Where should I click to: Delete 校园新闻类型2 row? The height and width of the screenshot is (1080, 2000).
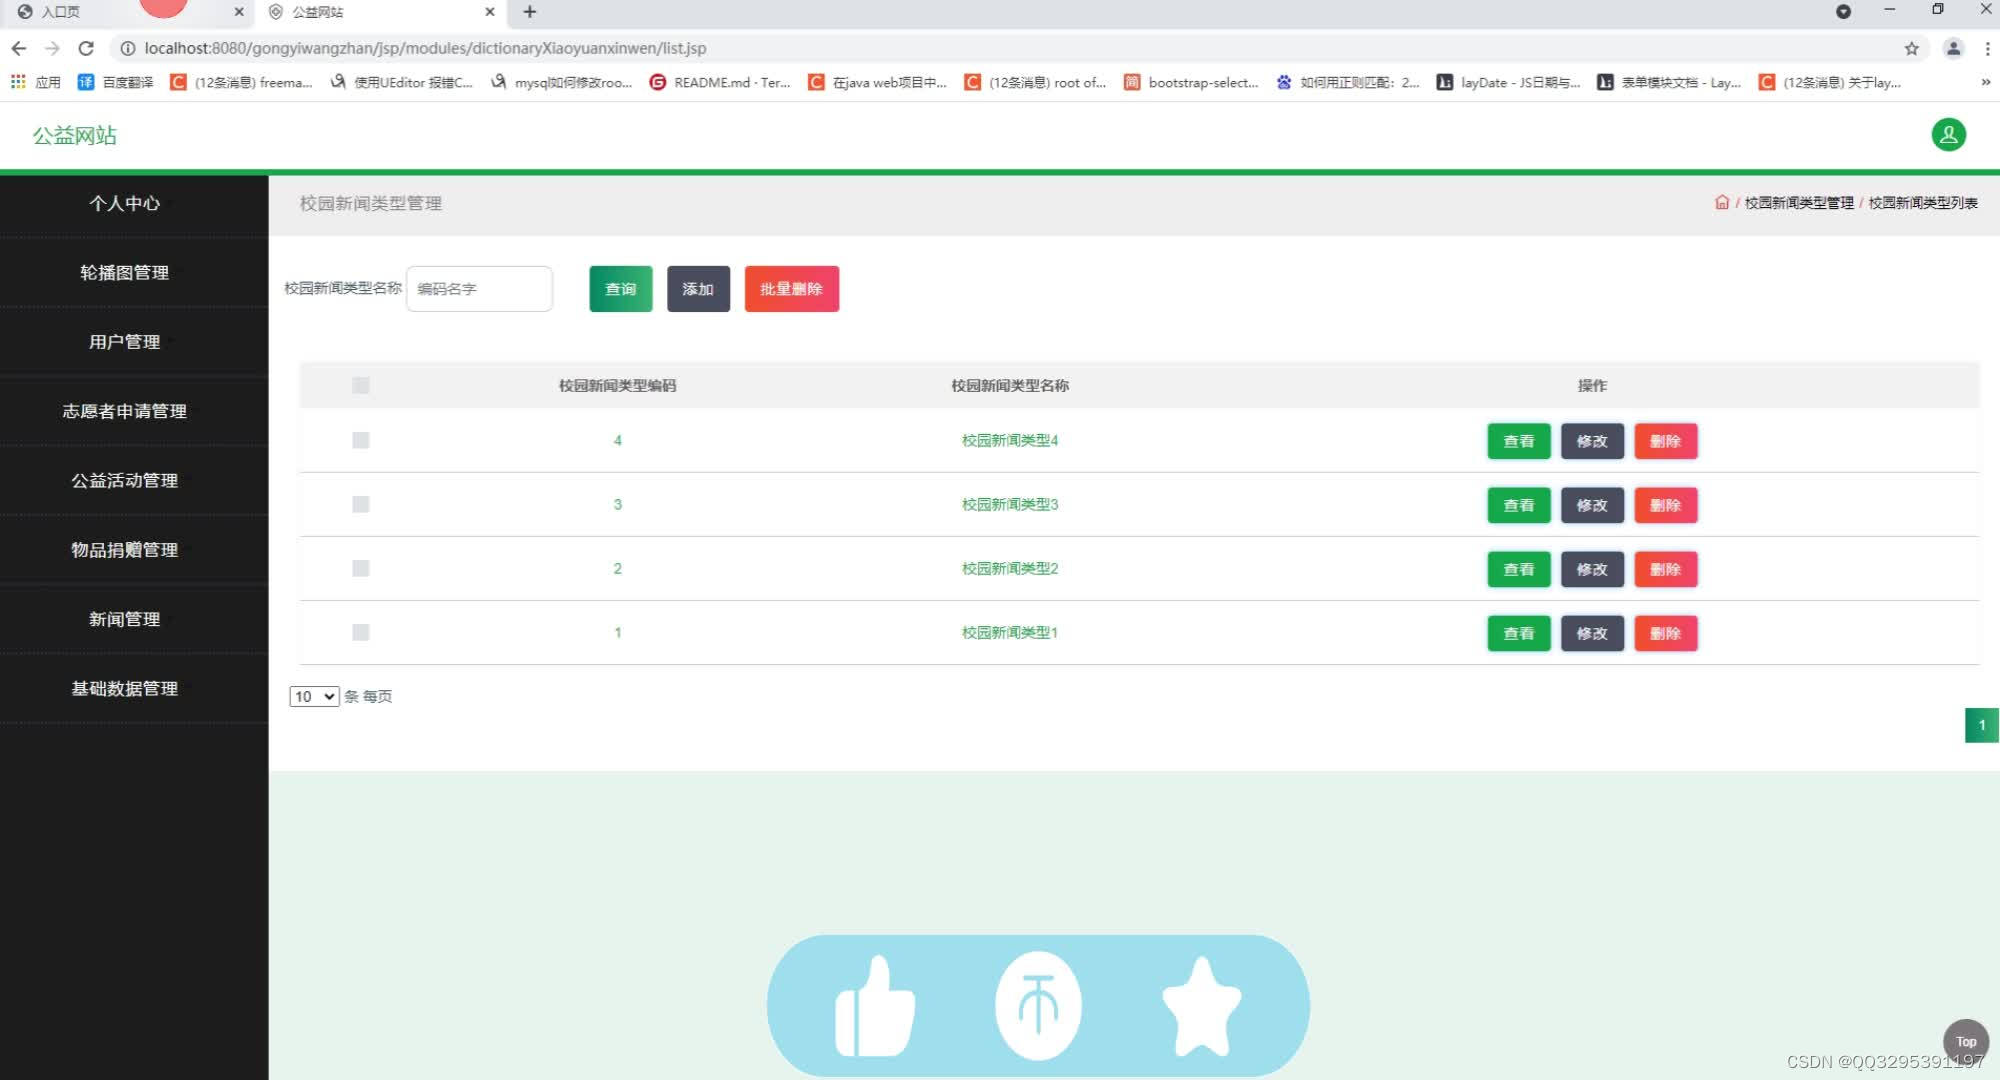(1666, 569)
